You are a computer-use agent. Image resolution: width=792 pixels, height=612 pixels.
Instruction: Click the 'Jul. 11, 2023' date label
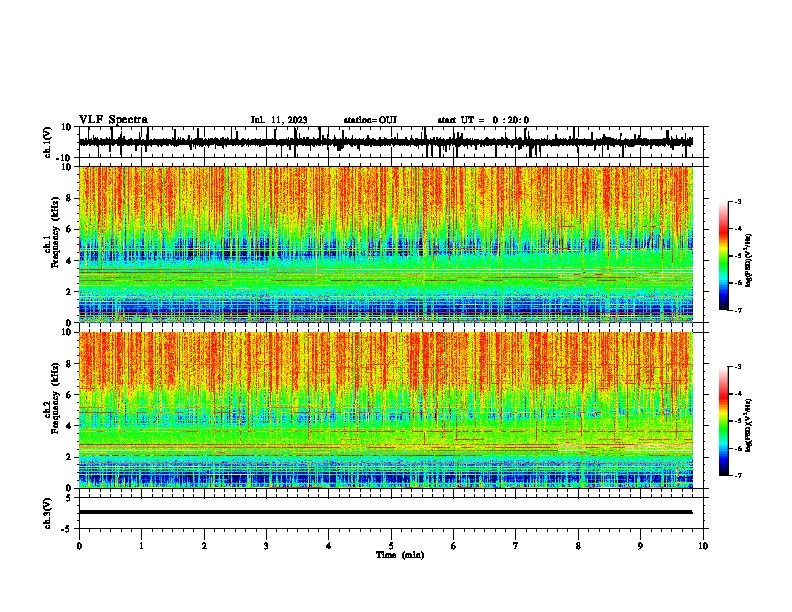coord(279,120)
